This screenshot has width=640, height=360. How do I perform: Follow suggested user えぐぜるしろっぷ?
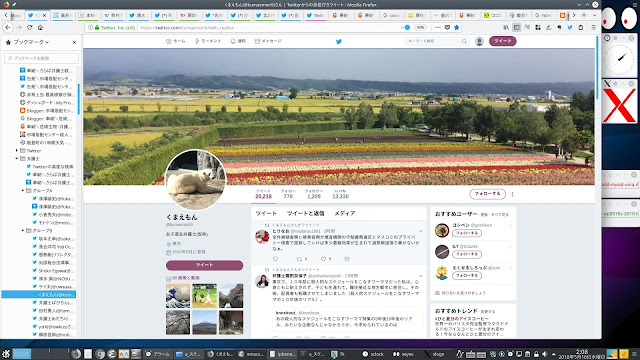click(x=467, y=276)
